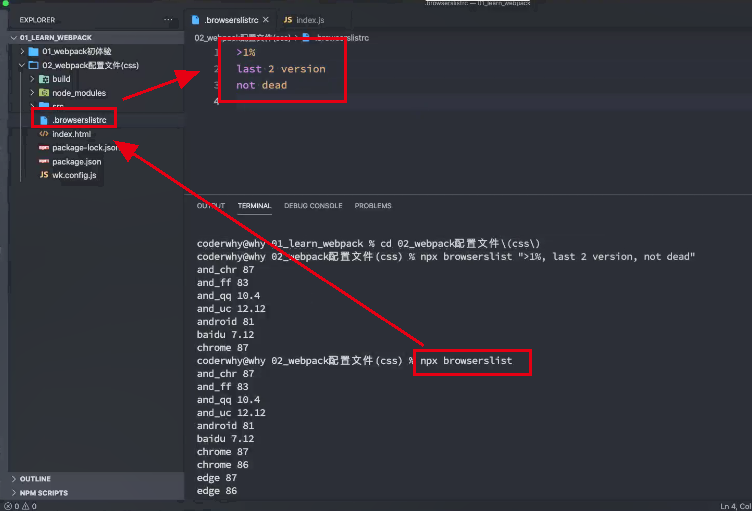Image resolution: width=752 pixels, height=511 pixels.
Task: Switch to the index.js editor tab
Action: click(x=304, y=20)
